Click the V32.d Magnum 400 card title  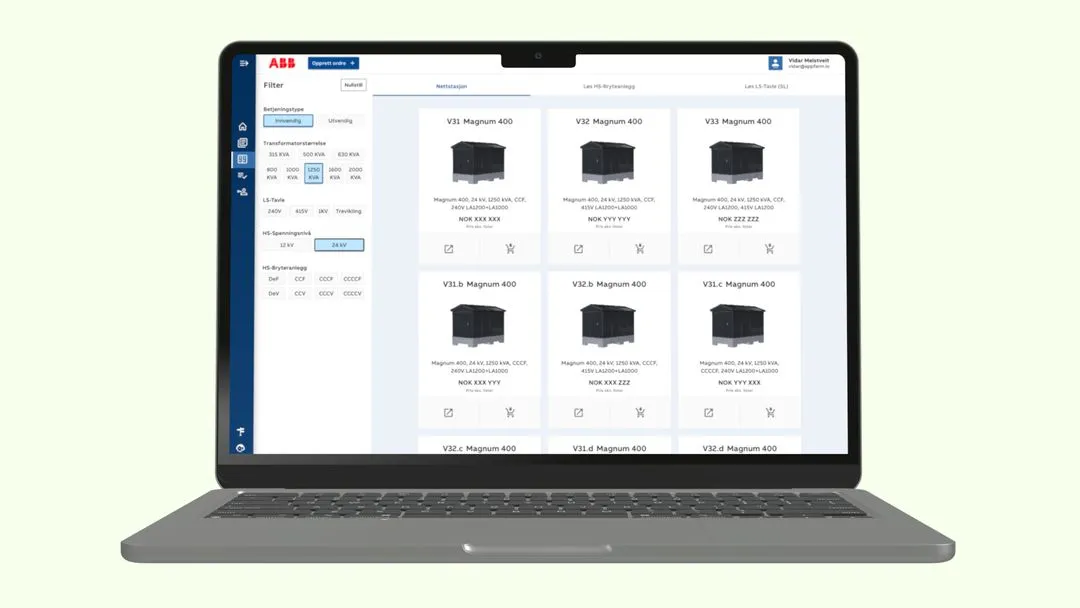[740, 448]
